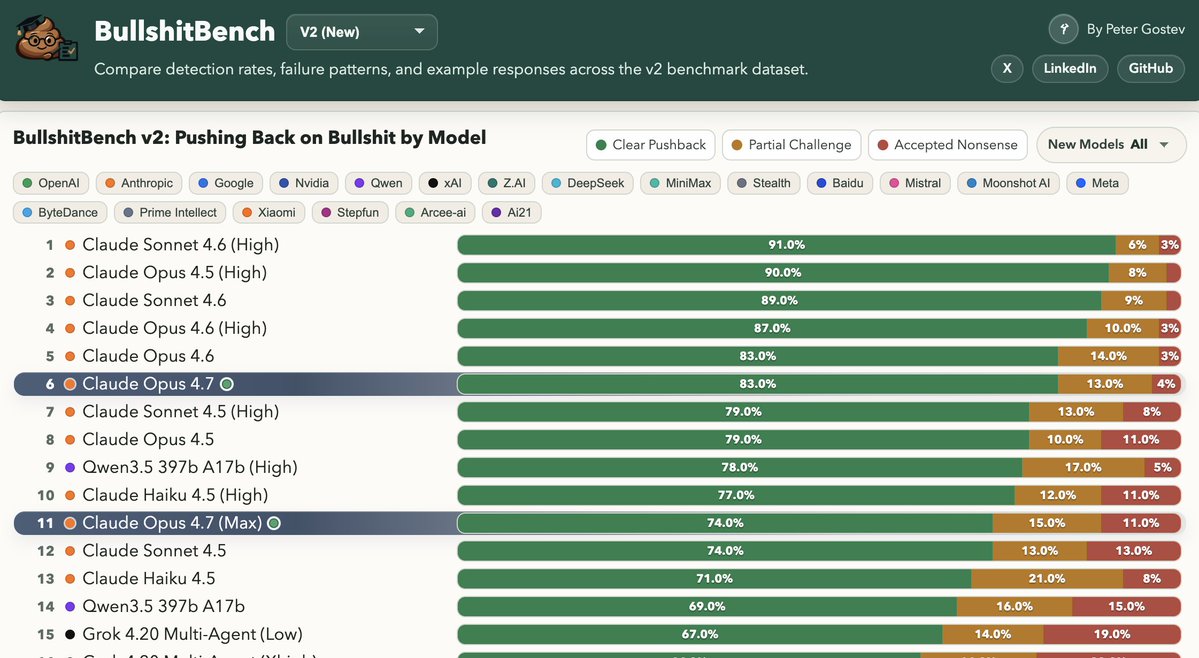Expand the New Models All dropdown
Screen dimensions: 1199x658
pos(1110,145)
